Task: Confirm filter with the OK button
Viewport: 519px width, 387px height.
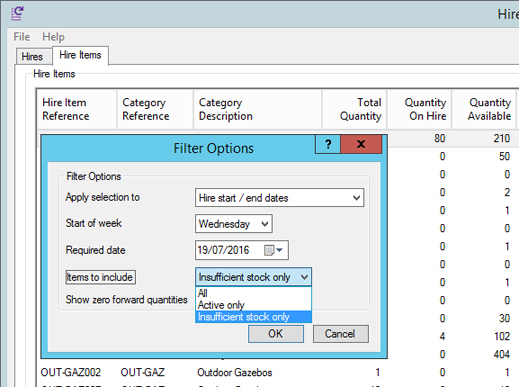Action: [276, 334]
